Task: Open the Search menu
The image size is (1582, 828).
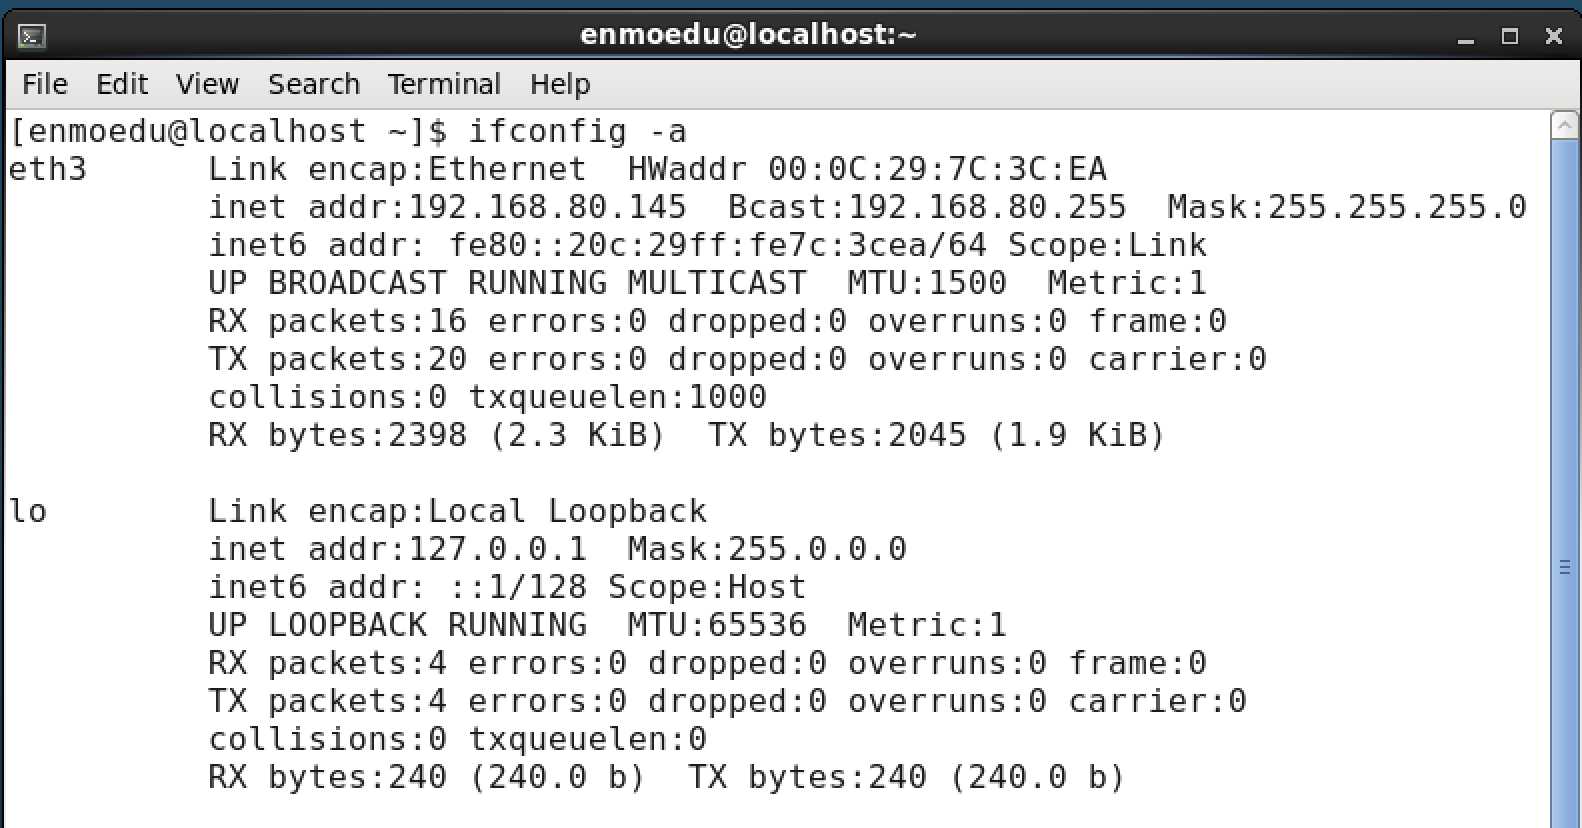Action: pyautogui.click(x=314, y=84)
